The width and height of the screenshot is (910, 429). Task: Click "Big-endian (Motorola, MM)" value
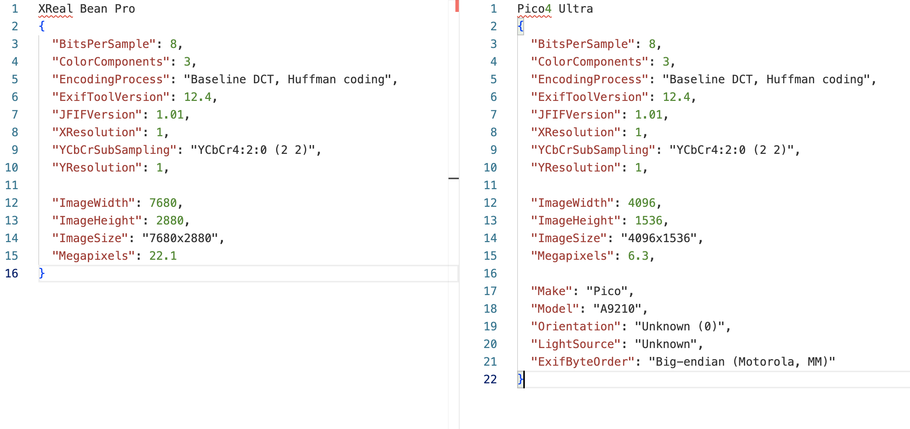pyautogui.click(x=742, y=362)
